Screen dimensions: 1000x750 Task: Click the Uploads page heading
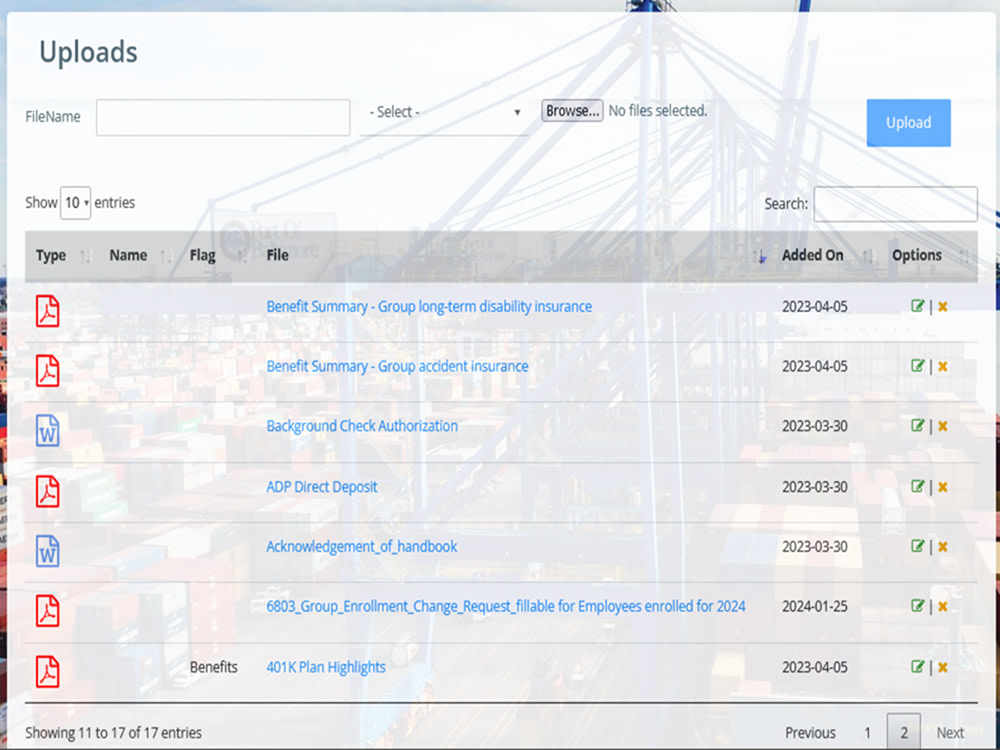click(88, 52)
